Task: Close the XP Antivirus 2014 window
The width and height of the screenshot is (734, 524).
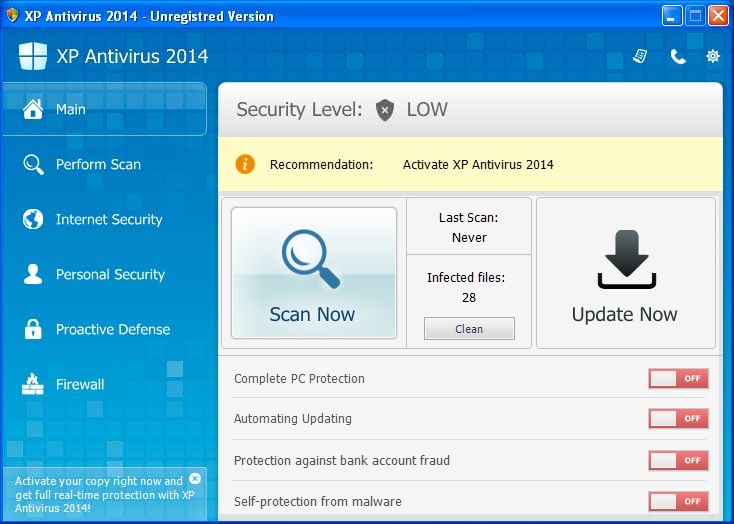Action: pos(718,16)
